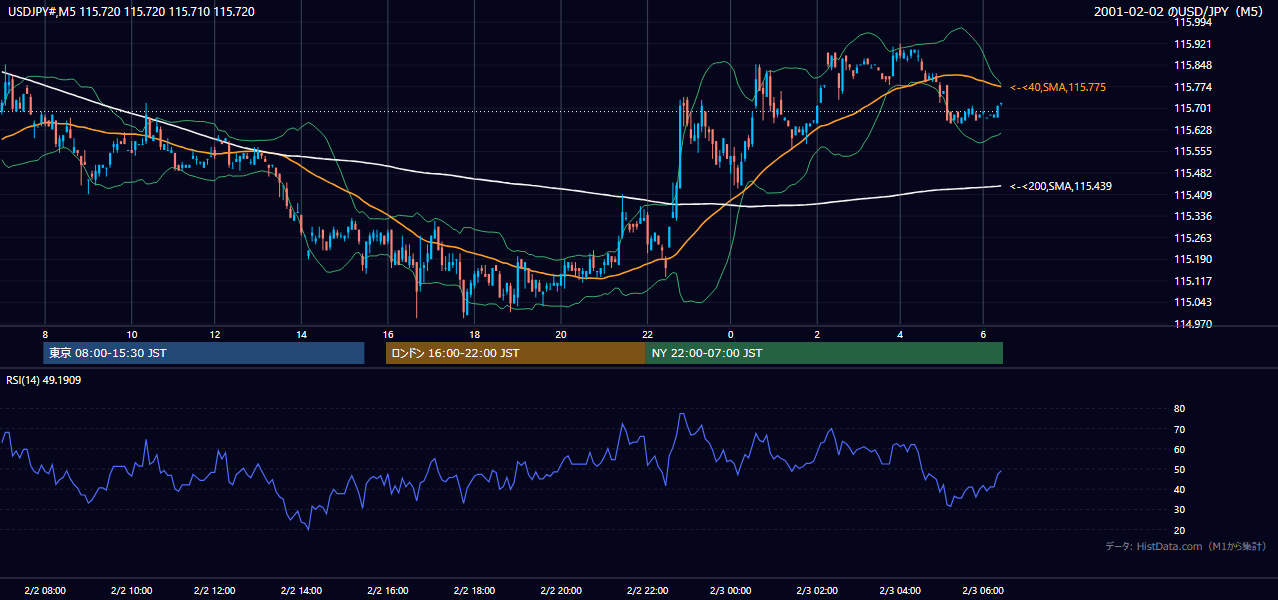Click the bottom date label 2/2 08:00
This screenshot has width=1278, height=600.
(44, 591)
